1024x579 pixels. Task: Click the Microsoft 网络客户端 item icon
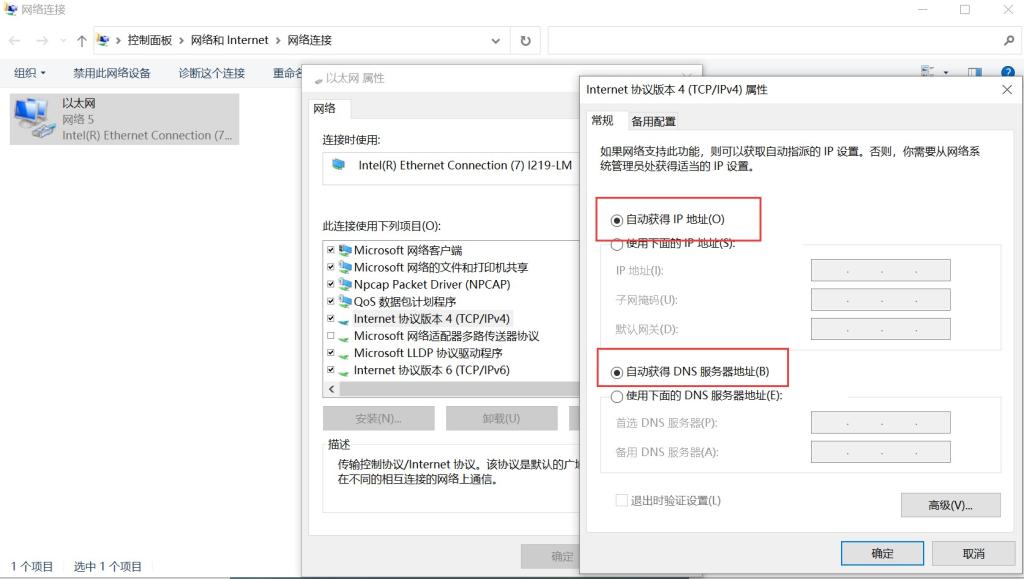click(345, 251)
